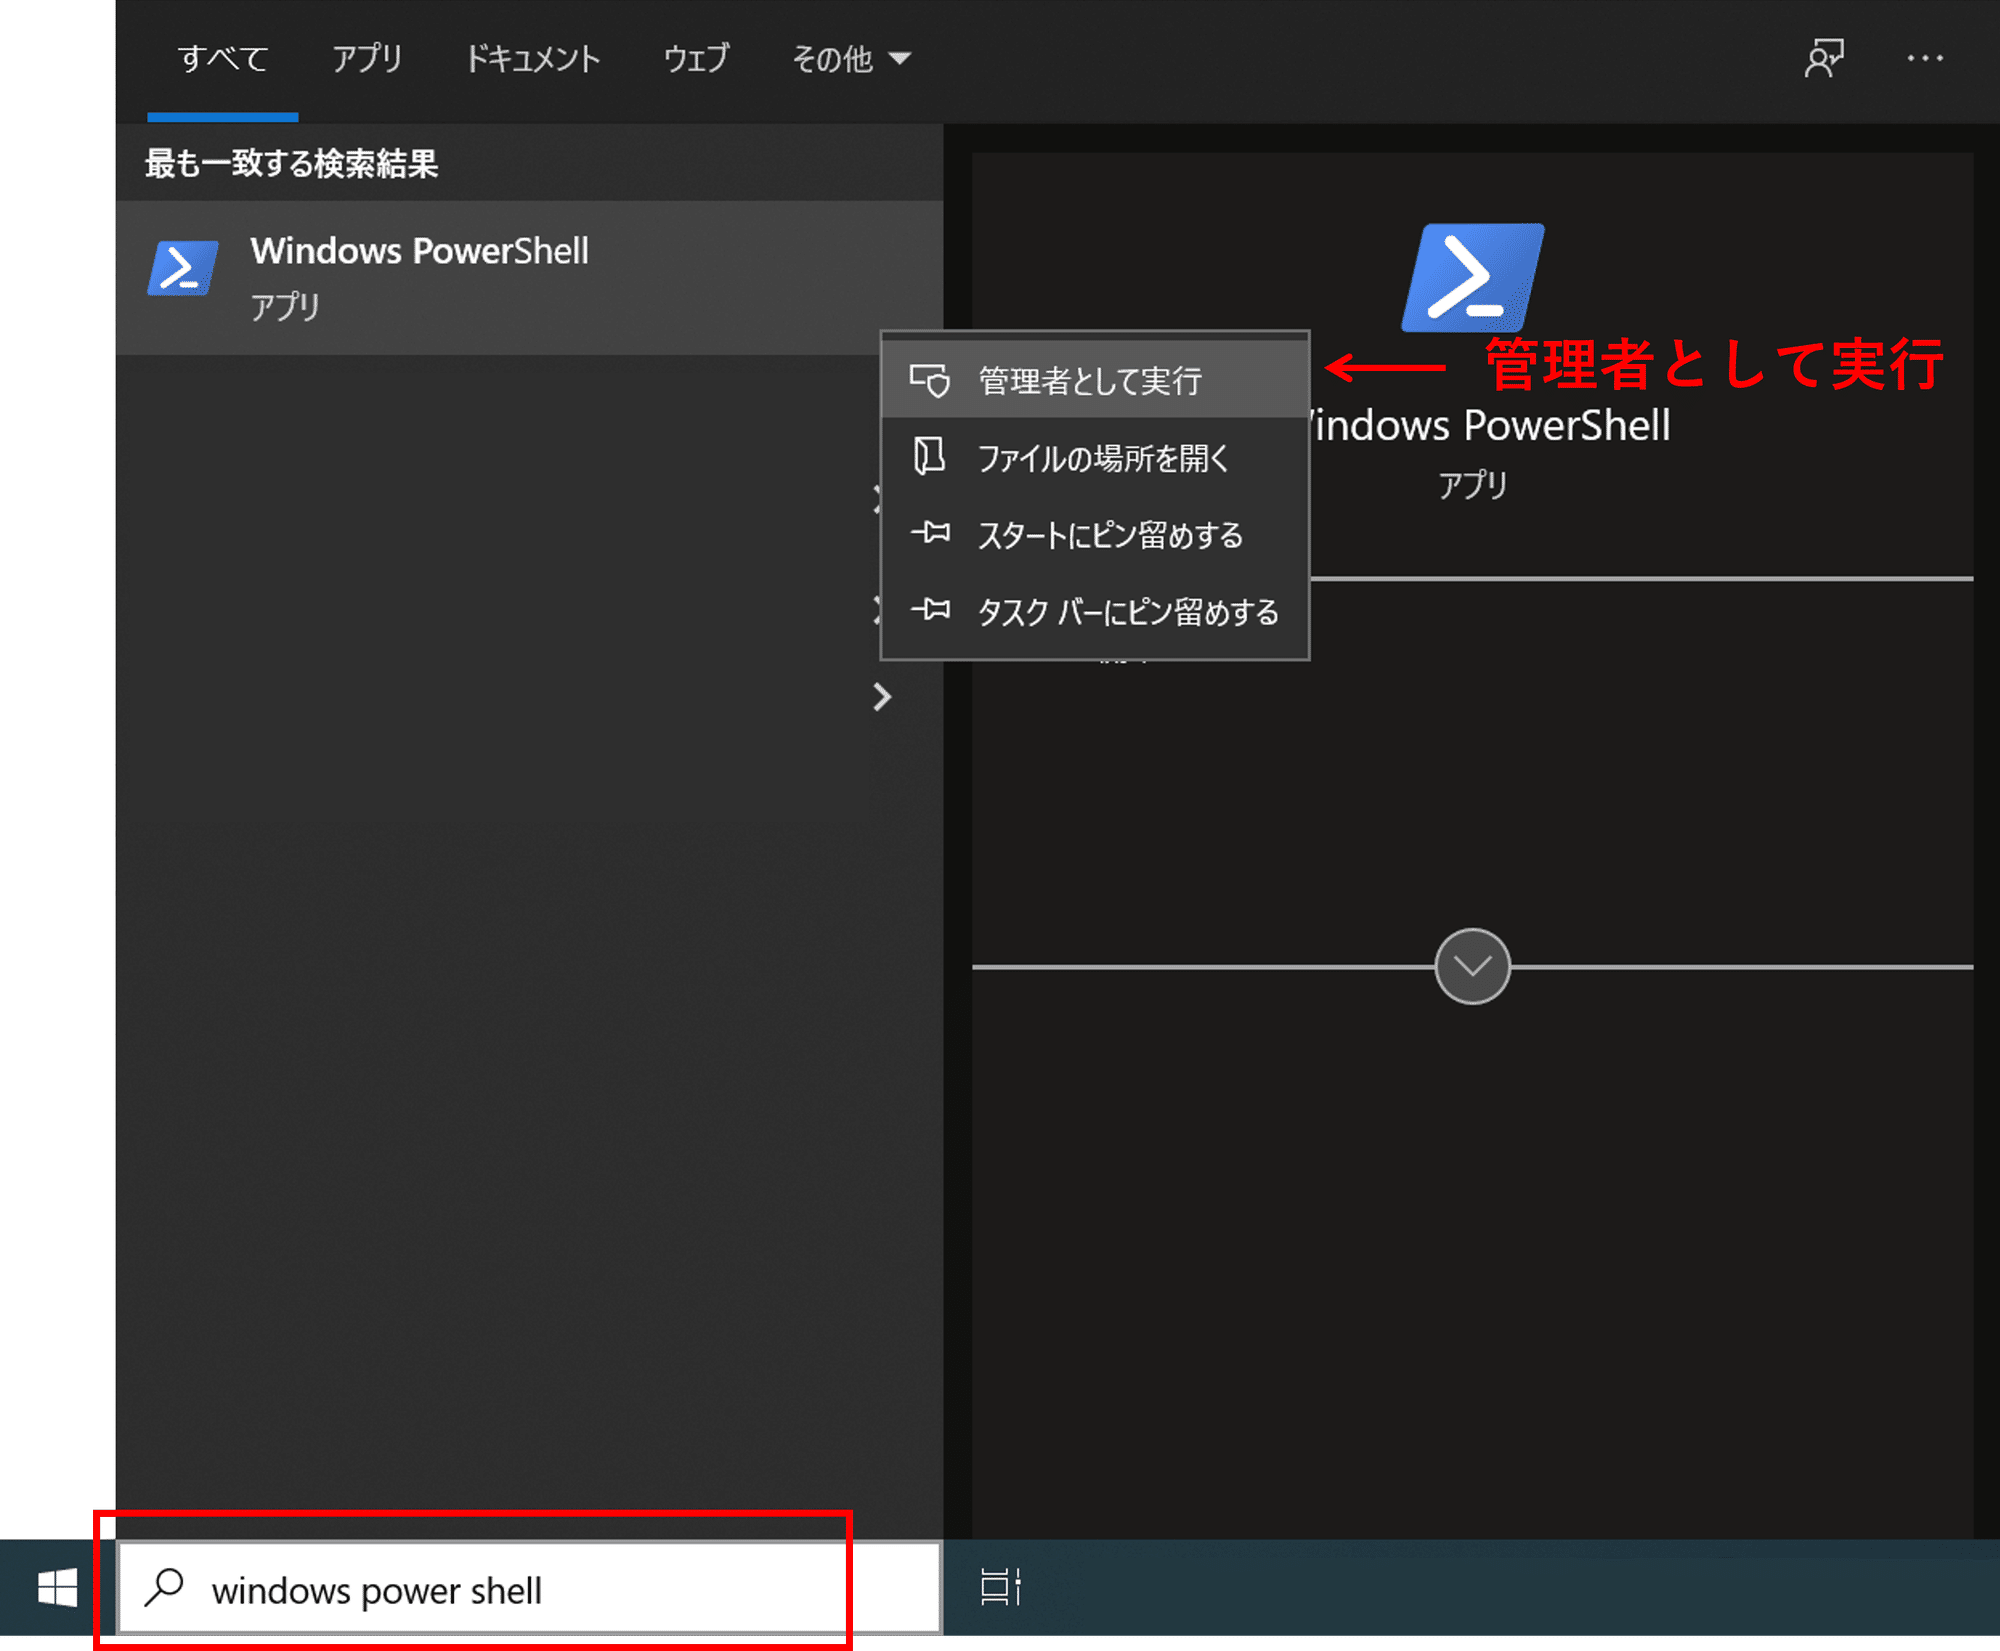
Task: Click the shield icon beside 管理者として実行
Action: pos(929,380)
